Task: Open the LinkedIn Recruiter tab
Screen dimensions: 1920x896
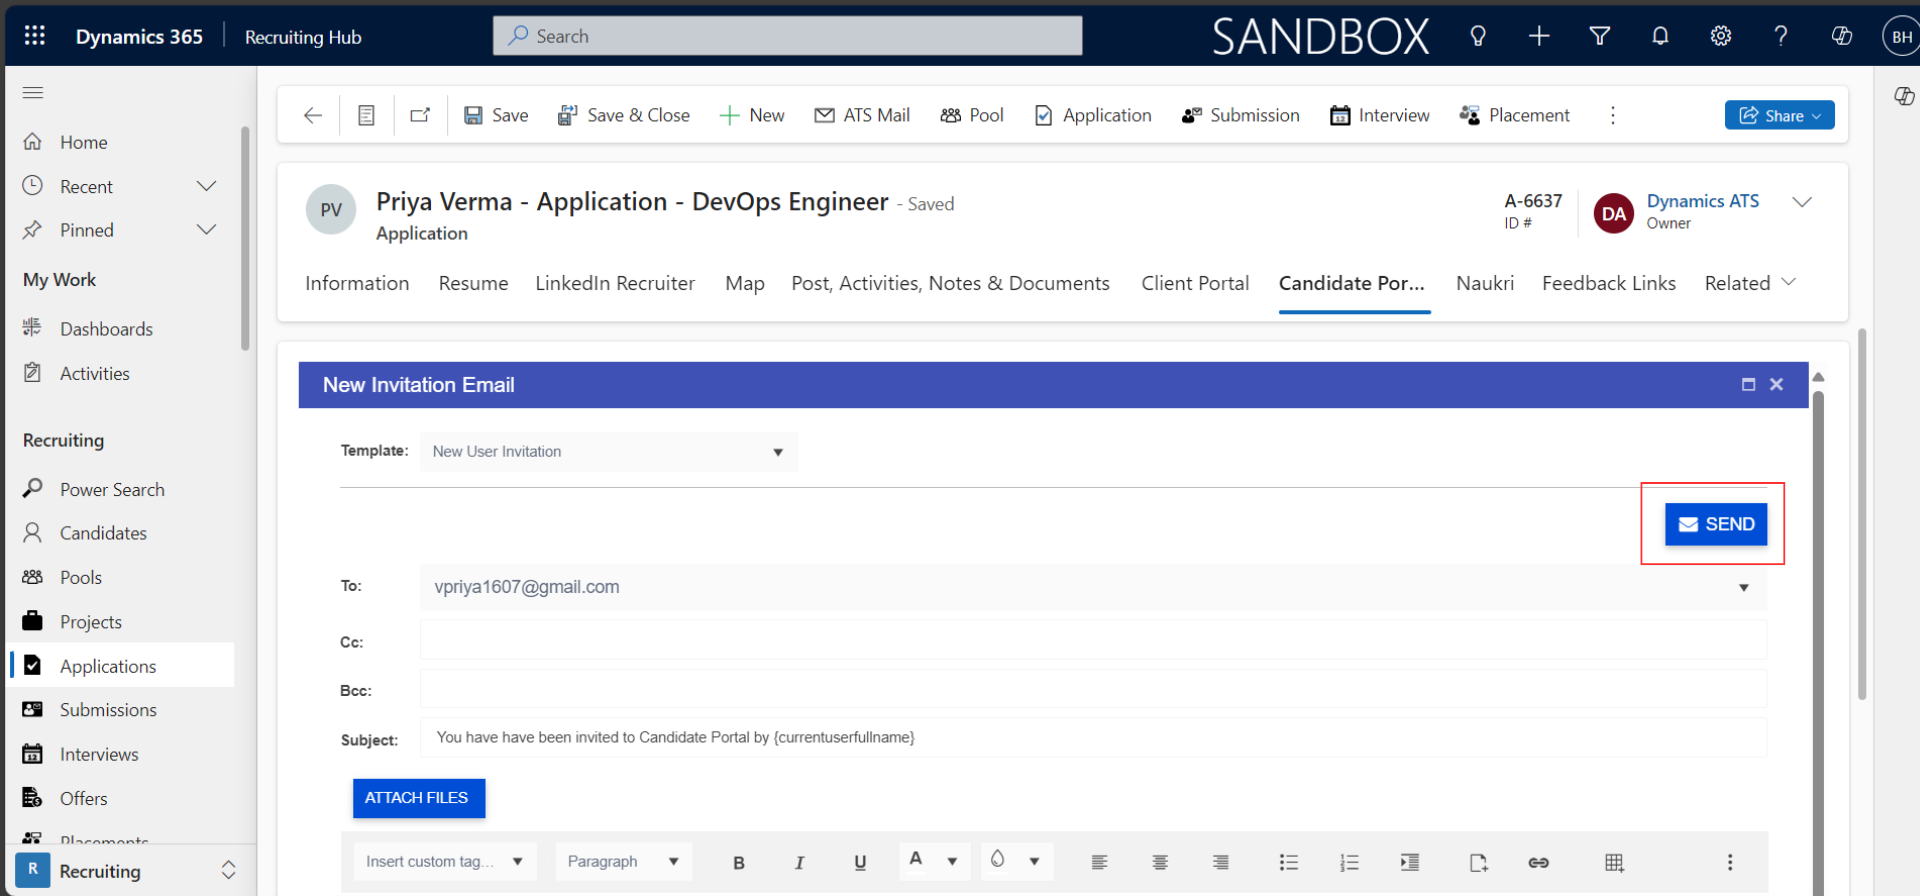Action: (x=615, y=283)
